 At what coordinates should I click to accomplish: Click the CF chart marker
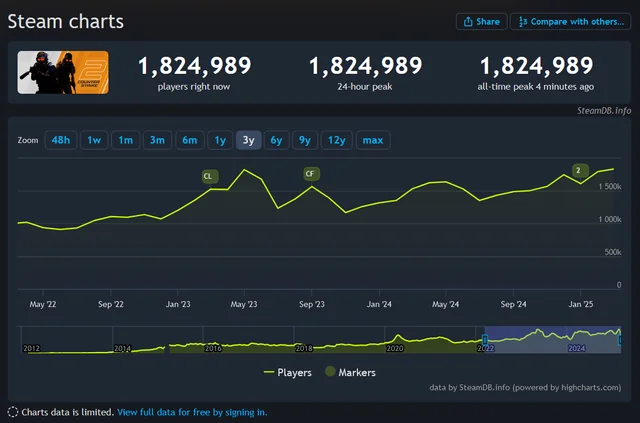coord(311,174)
